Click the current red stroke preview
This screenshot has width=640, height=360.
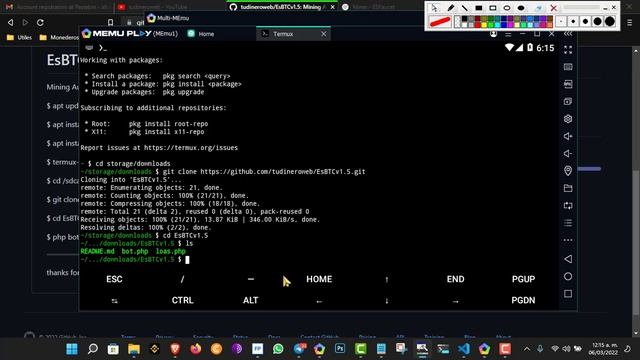[x=440, y=22]
